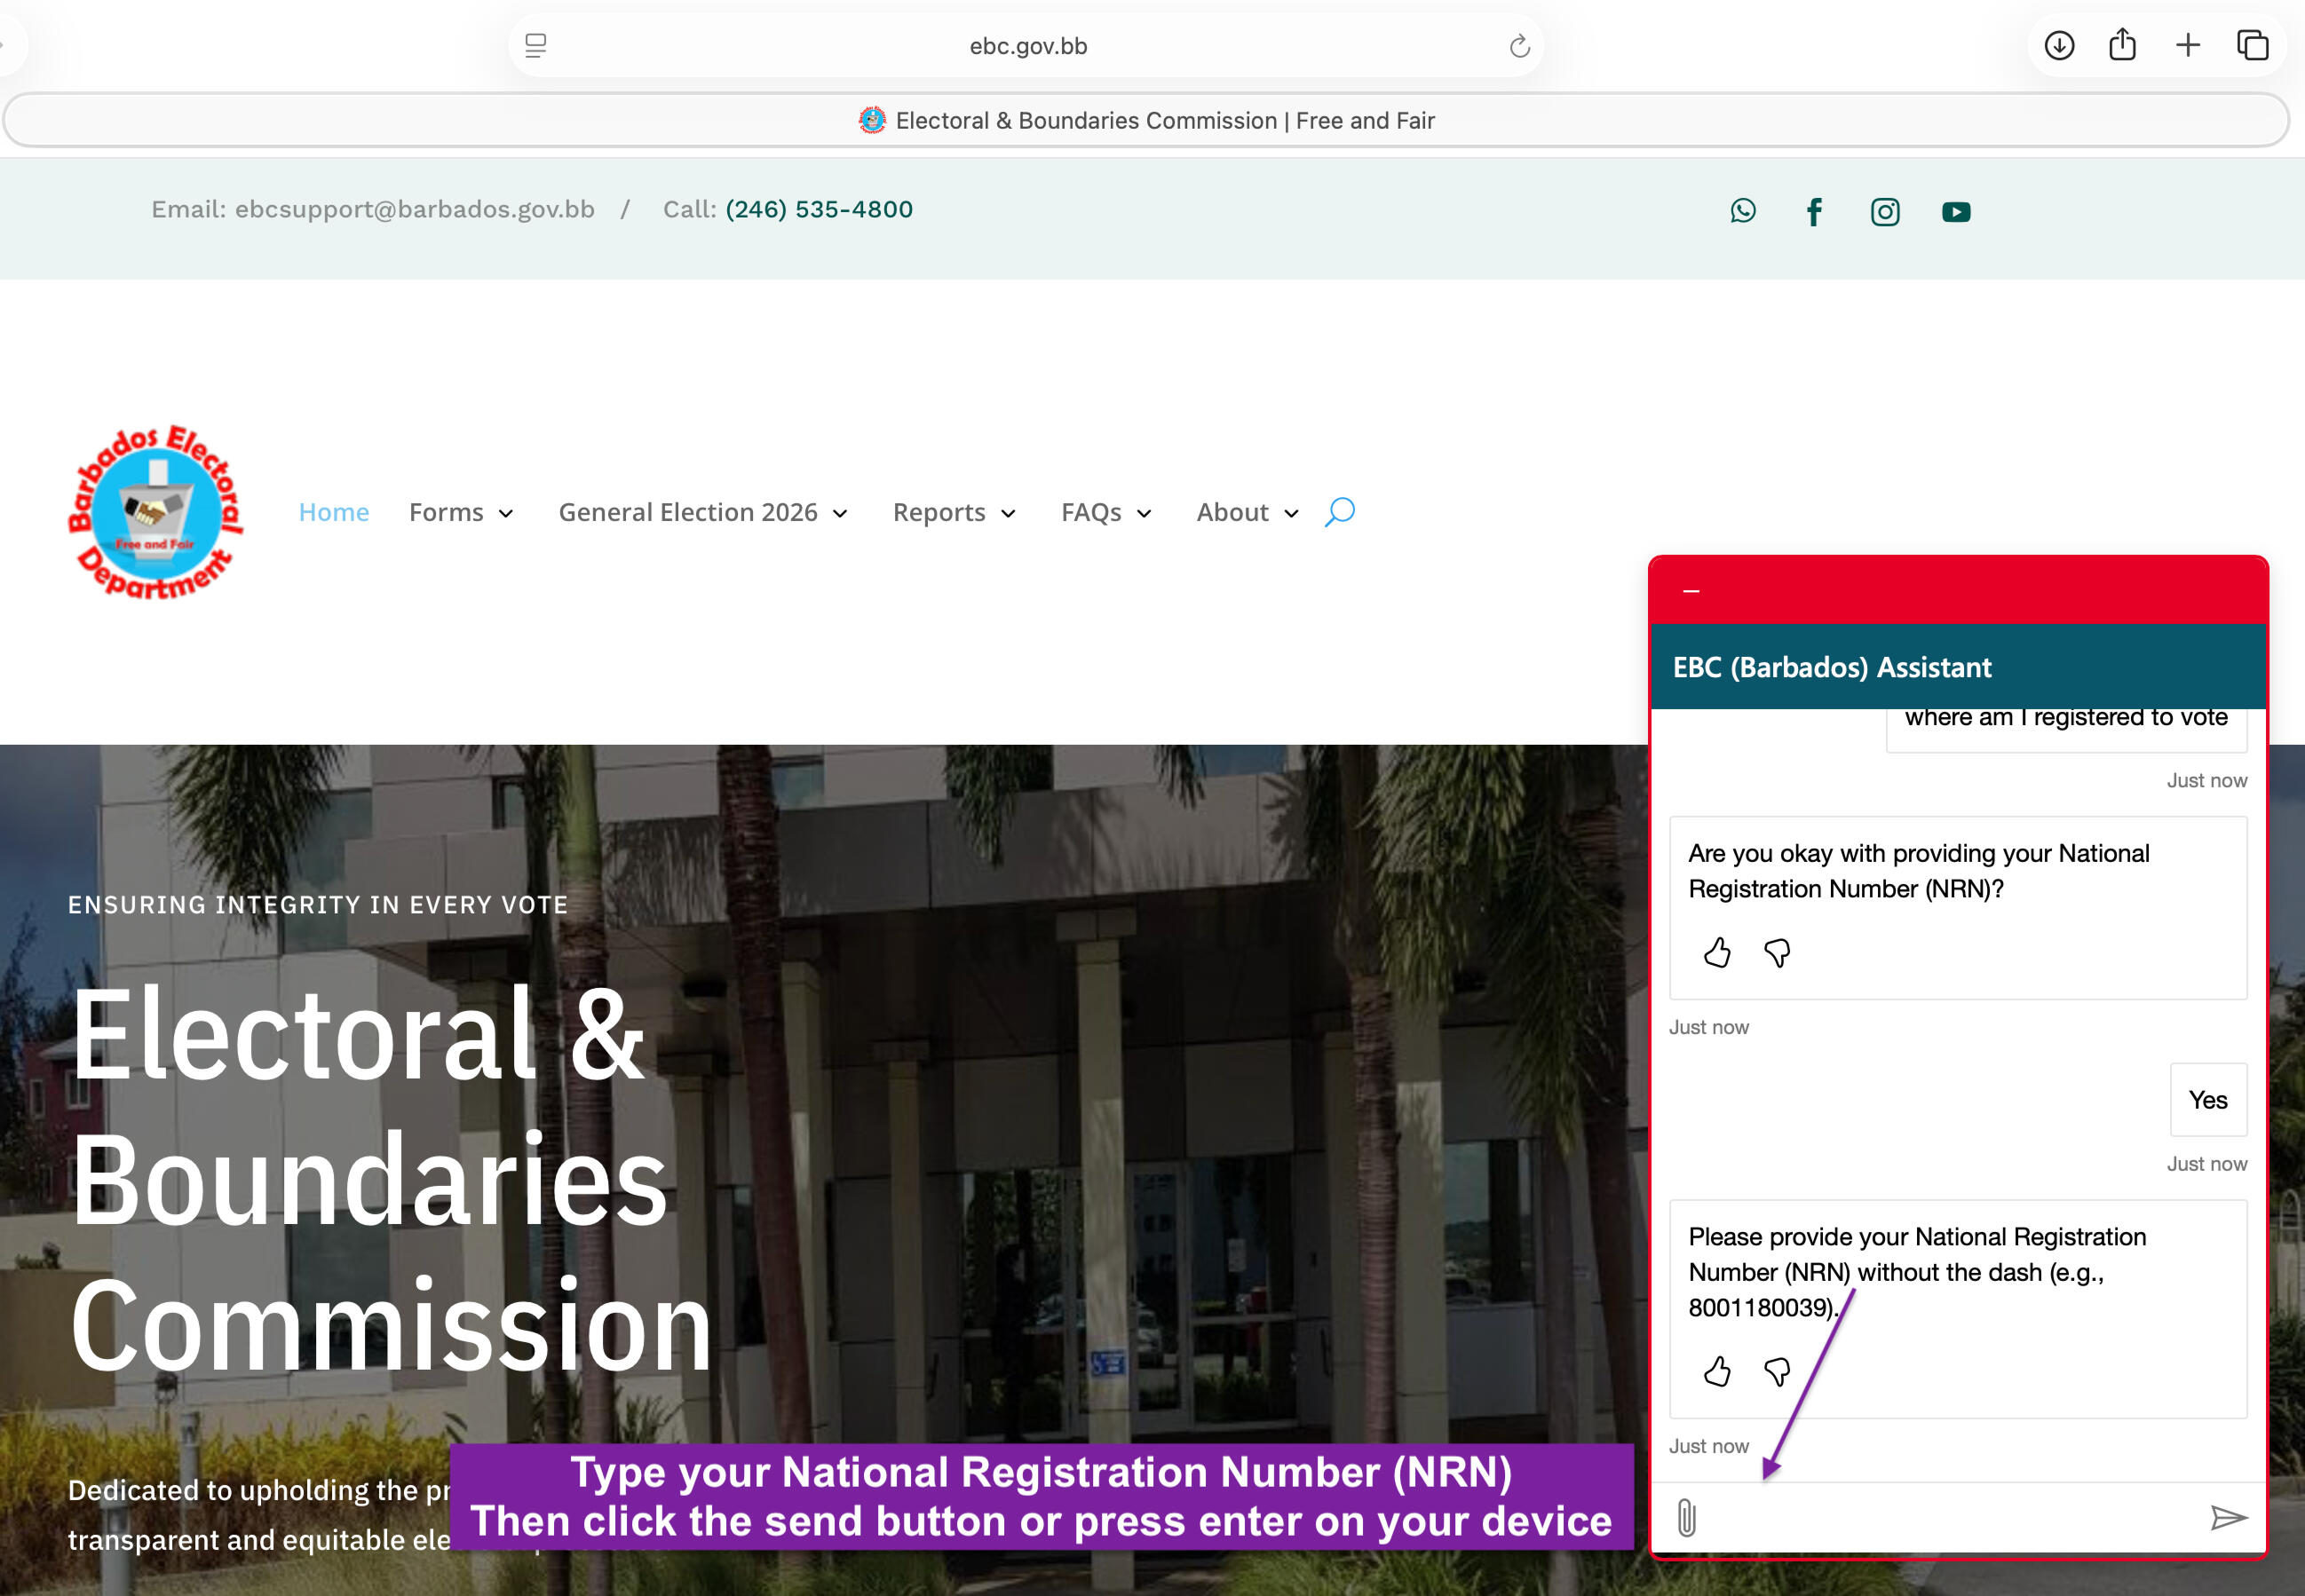
Task: Thumbs down the NRN consent question
Action: coord(1777,952)
